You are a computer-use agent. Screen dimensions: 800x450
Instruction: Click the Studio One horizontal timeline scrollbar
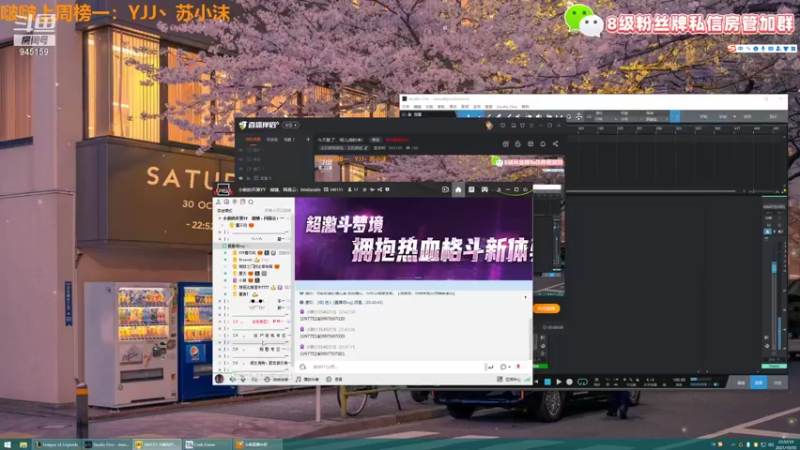(652, 191)
